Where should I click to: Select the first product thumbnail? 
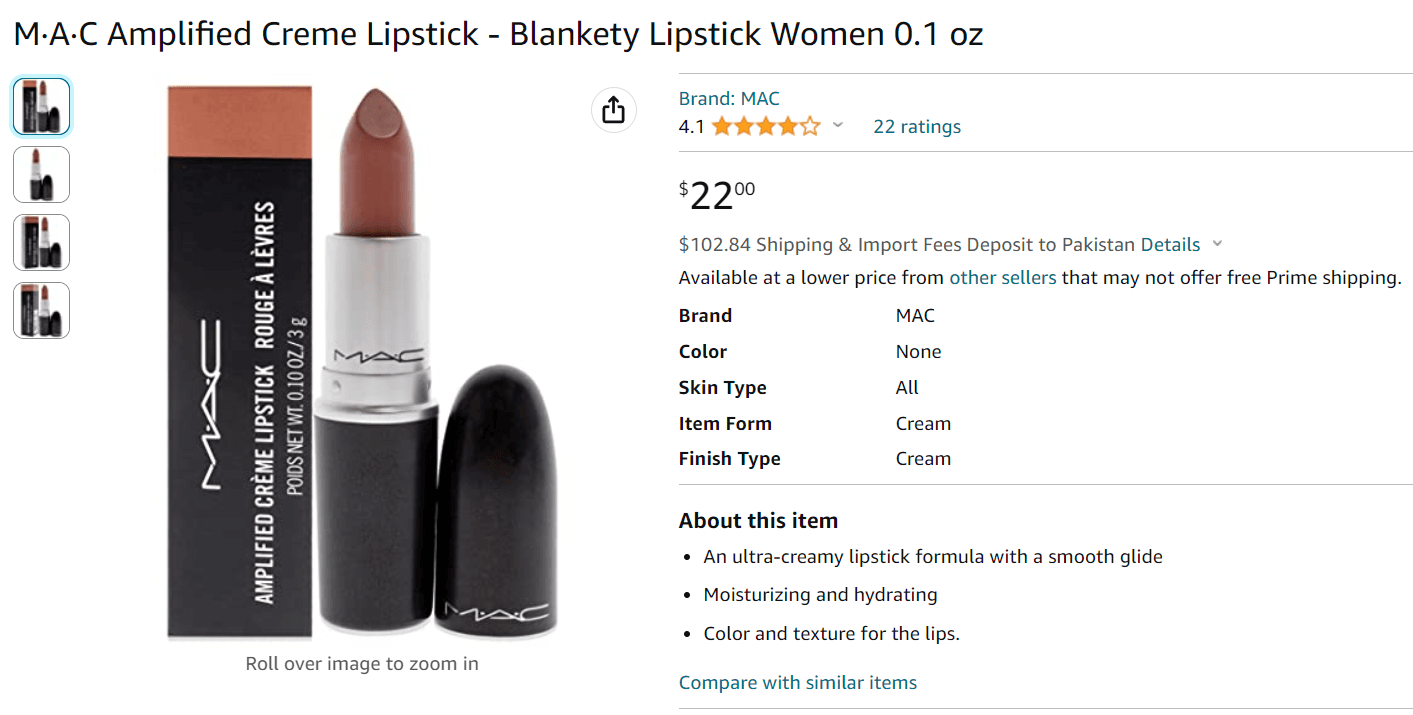click(42, 106)
